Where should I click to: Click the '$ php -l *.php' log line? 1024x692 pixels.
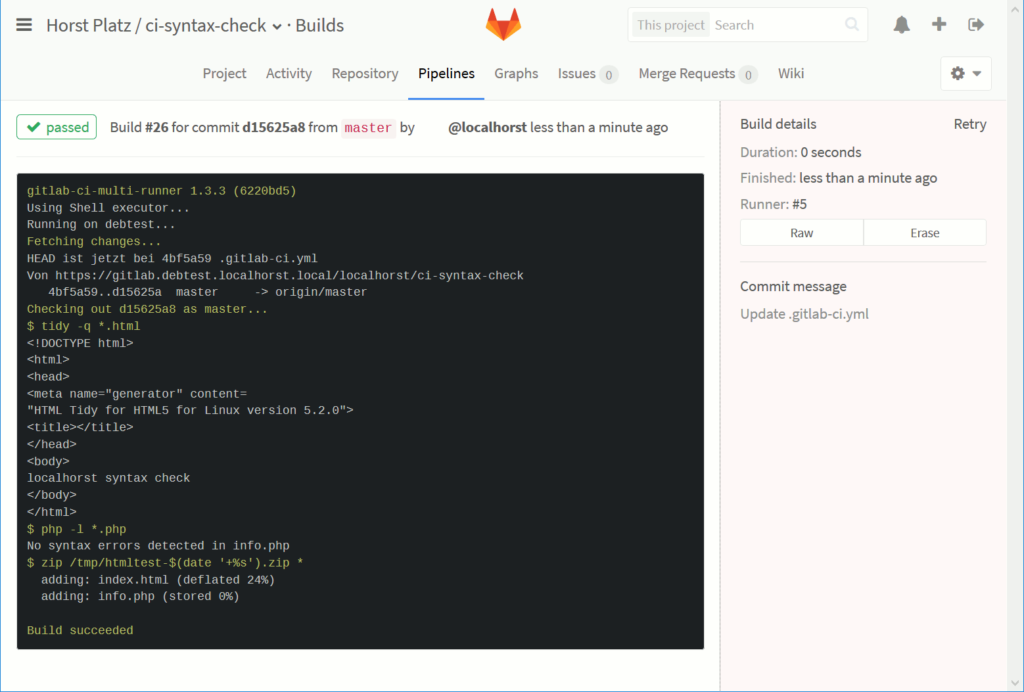pyautogui.click(x=76, y=529)
